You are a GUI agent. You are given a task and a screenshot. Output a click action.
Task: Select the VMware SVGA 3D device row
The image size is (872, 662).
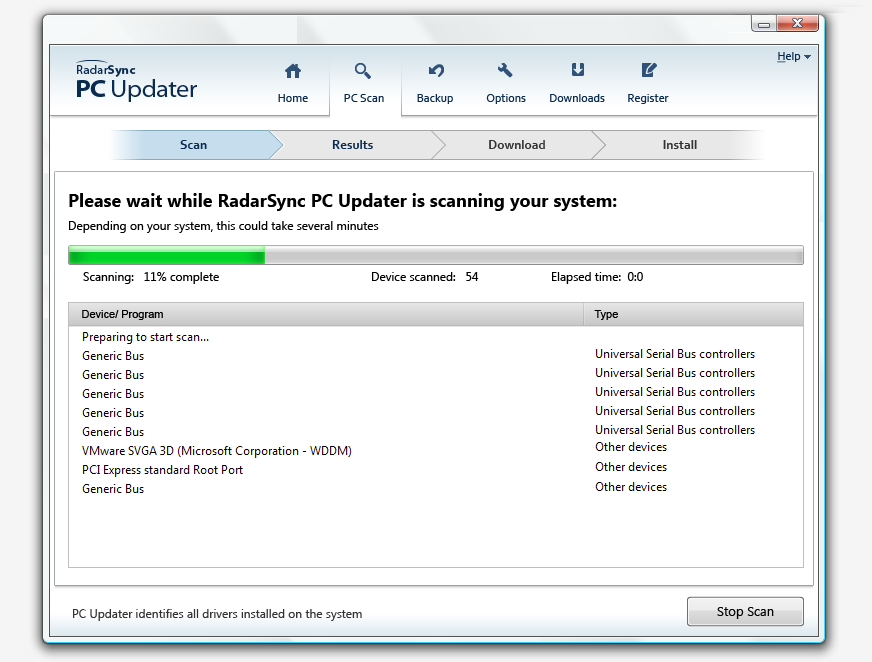(217, 451)
